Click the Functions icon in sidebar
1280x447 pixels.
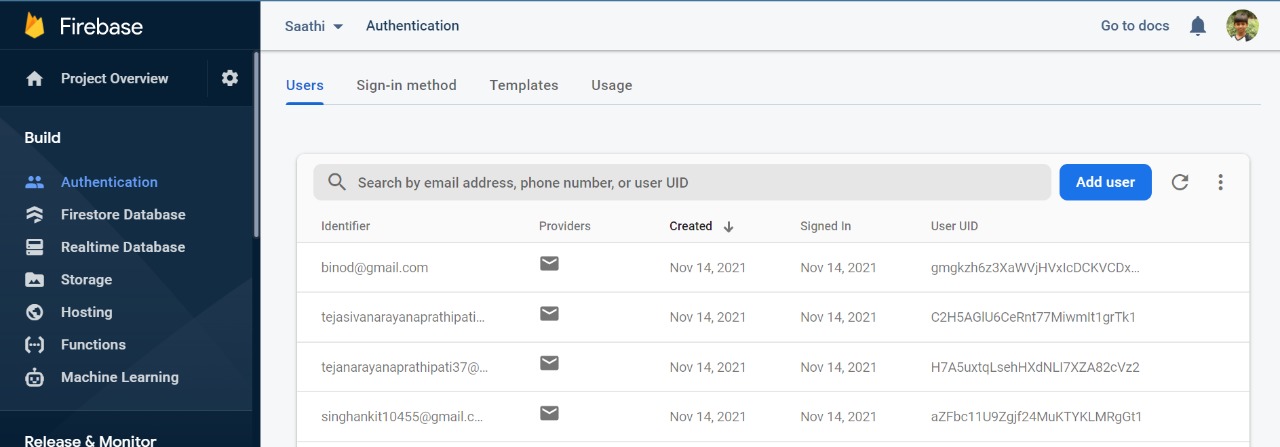[35, 345]
